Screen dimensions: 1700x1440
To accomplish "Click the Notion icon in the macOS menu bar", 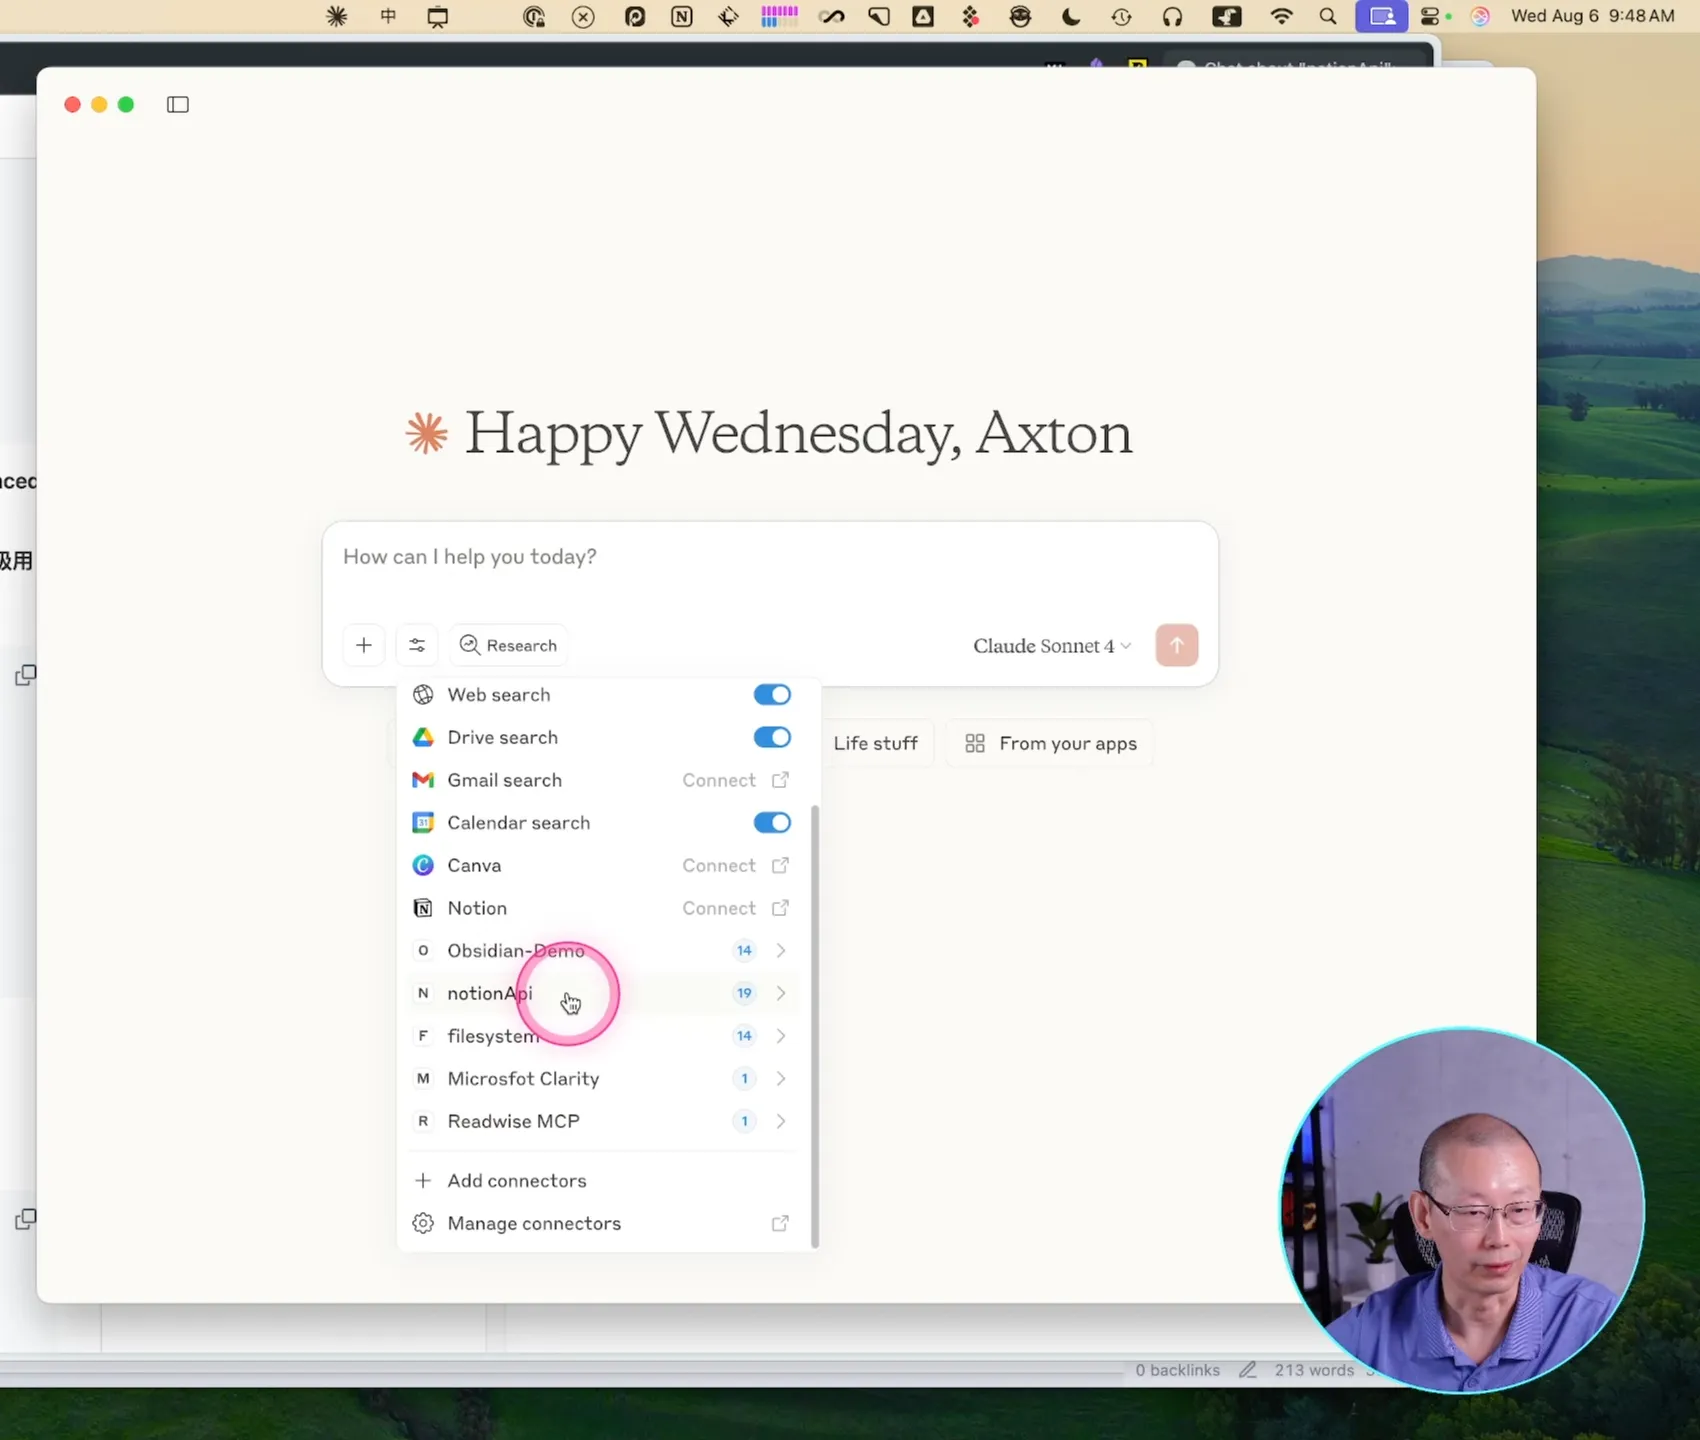I will [682, 16].
